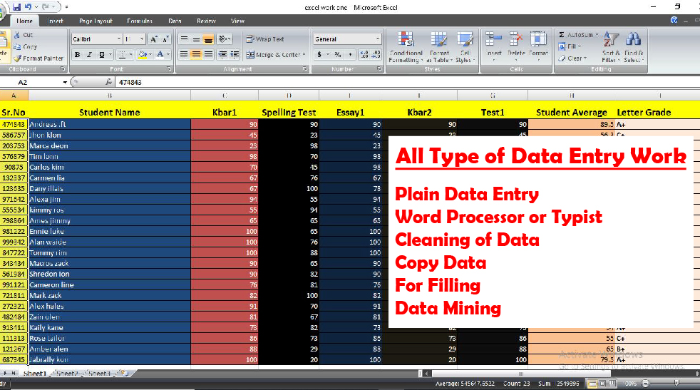This screenshot has width=700, height=390.
Task: Click the Increase Indent icon
Action: pos(235,54)
